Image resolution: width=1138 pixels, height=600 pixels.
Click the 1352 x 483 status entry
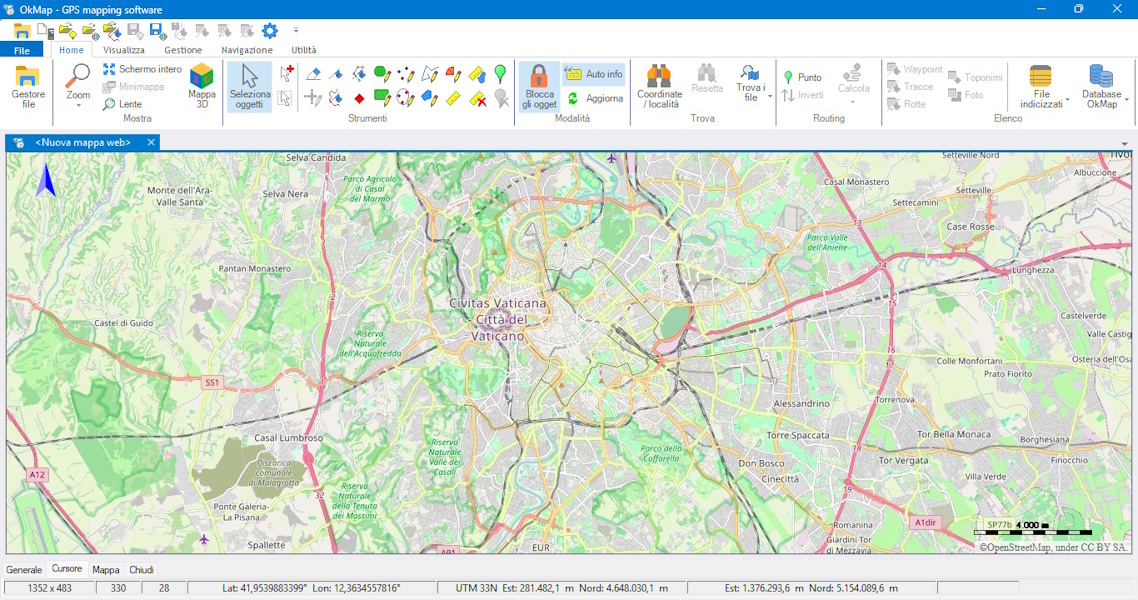point(49,588)
